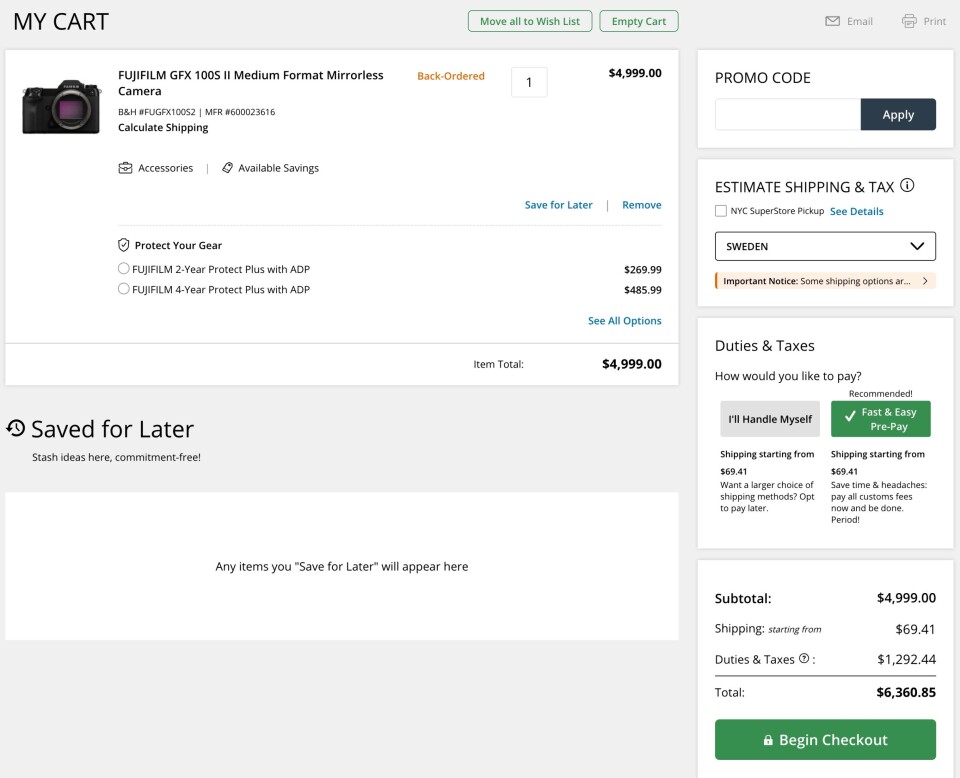
Task: Click into the promo code input field
Action: 787,115
